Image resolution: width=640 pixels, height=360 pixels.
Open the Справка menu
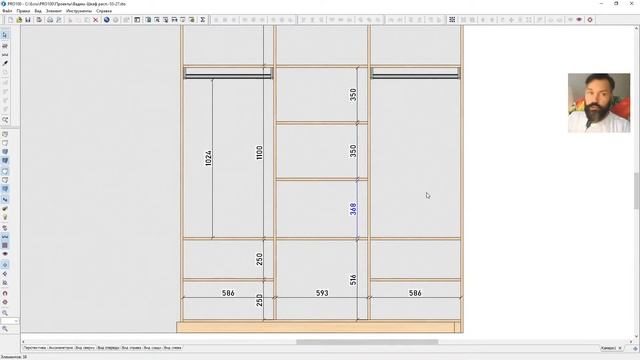coord(104,11)
